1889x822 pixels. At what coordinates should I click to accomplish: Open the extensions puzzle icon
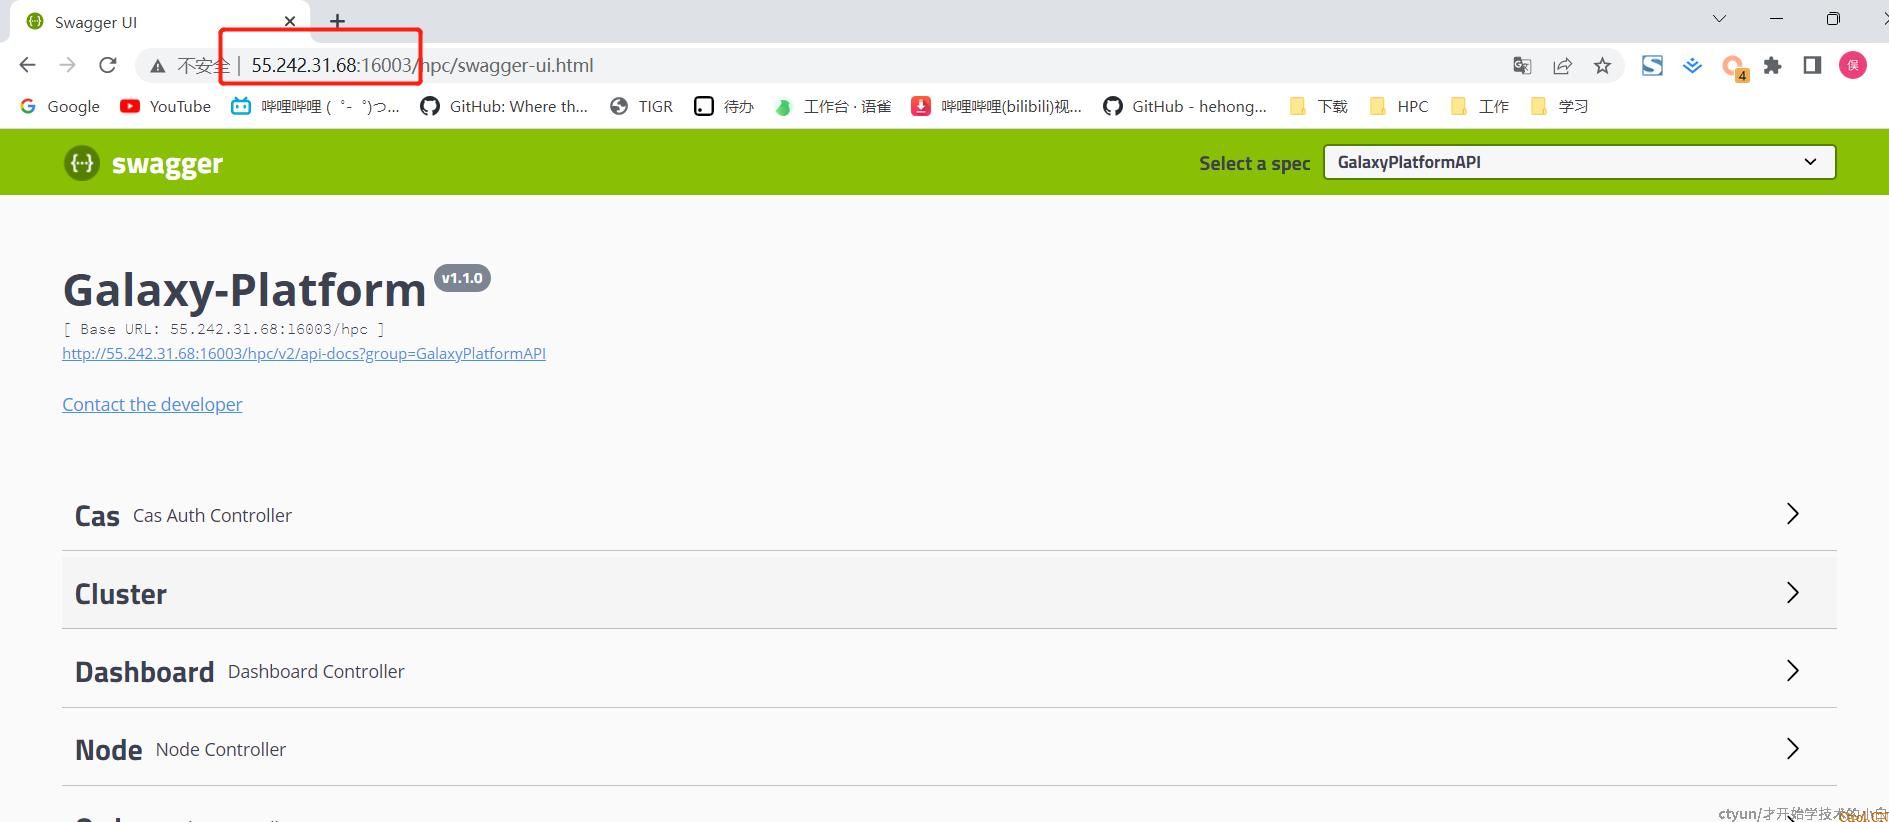click(x=1772, y=66)
